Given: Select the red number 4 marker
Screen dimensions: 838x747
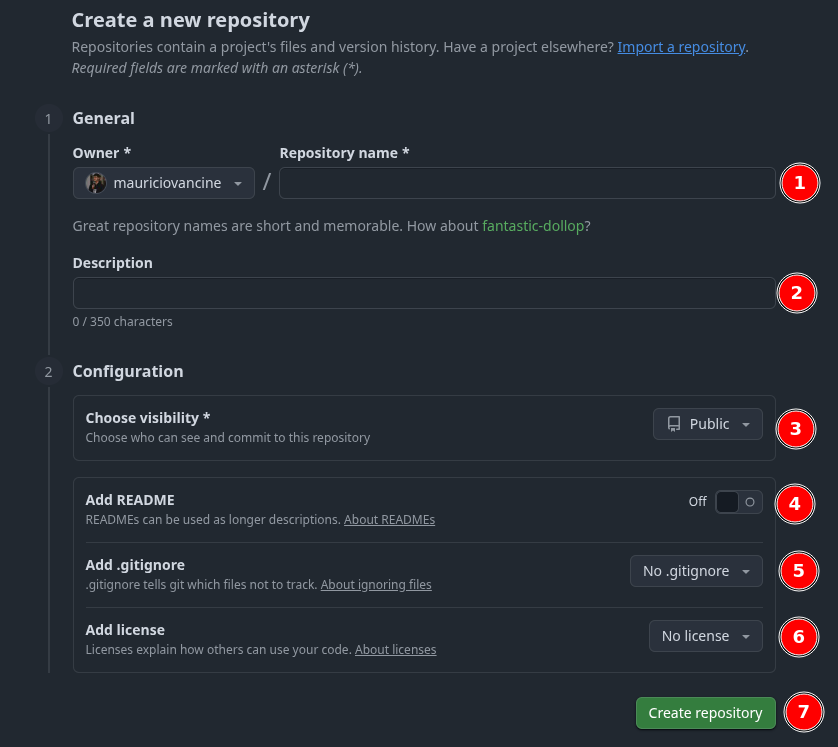Looking at the screenshot, I should 795,503.
